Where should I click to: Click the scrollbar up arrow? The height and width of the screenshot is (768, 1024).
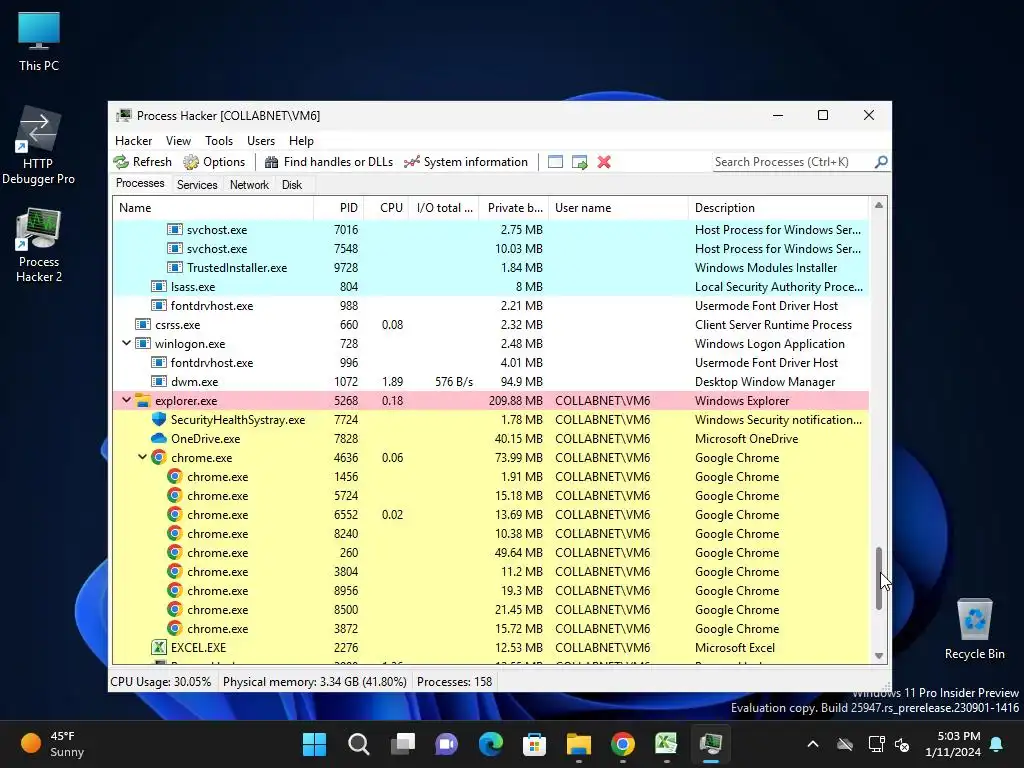[x=879, y=205]
